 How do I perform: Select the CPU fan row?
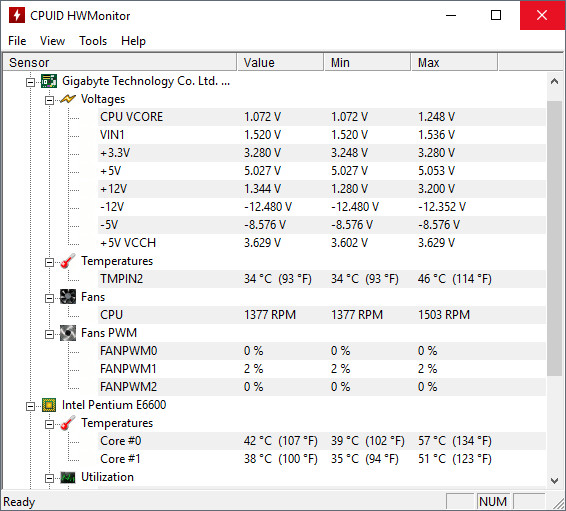coord(322,315)
